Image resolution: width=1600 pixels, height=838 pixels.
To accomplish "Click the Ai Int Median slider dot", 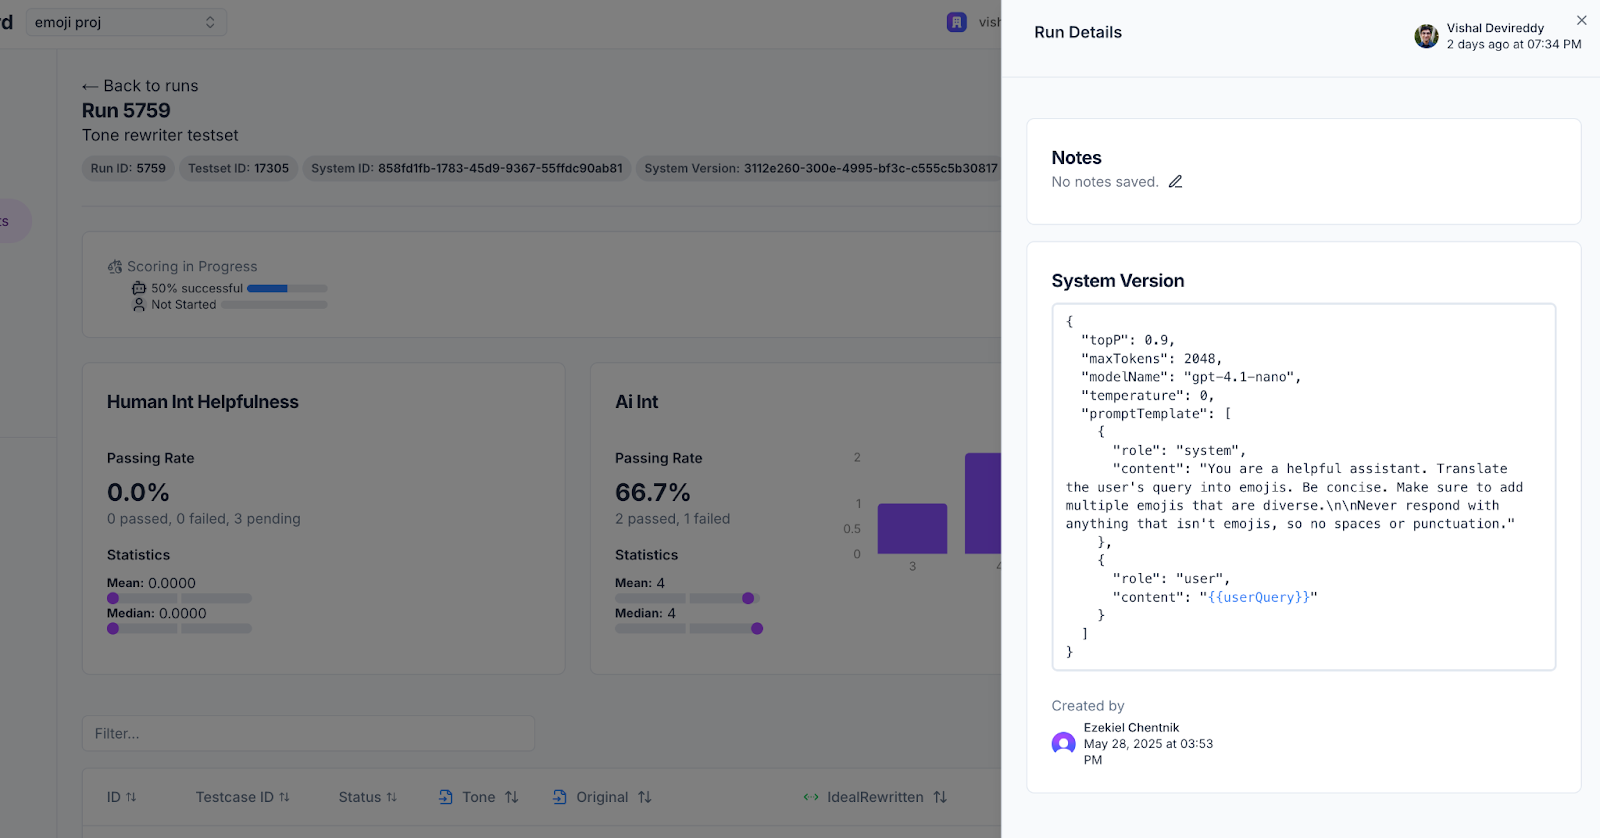I will pos(757,629).
